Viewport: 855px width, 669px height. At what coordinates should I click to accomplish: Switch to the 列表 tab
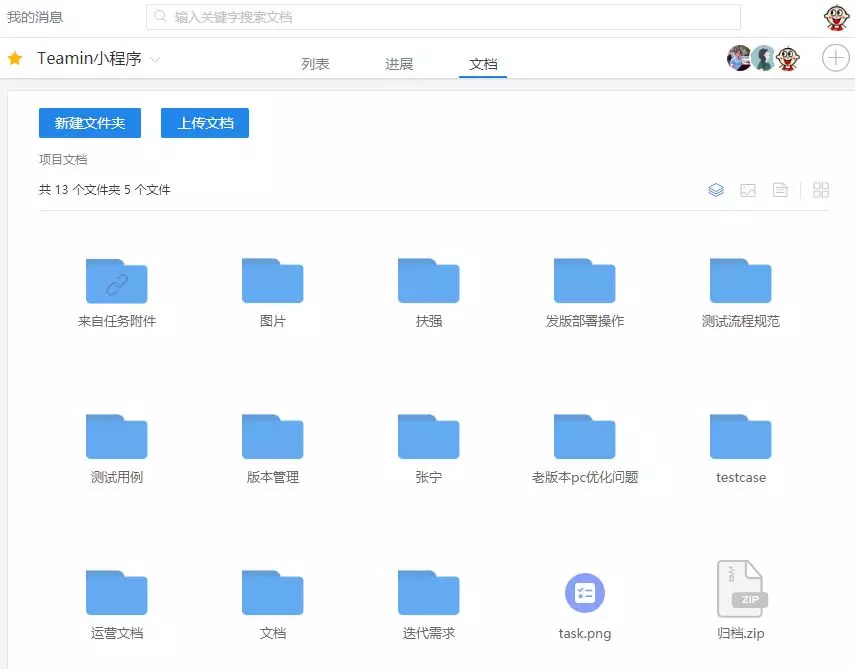point(315,64)
